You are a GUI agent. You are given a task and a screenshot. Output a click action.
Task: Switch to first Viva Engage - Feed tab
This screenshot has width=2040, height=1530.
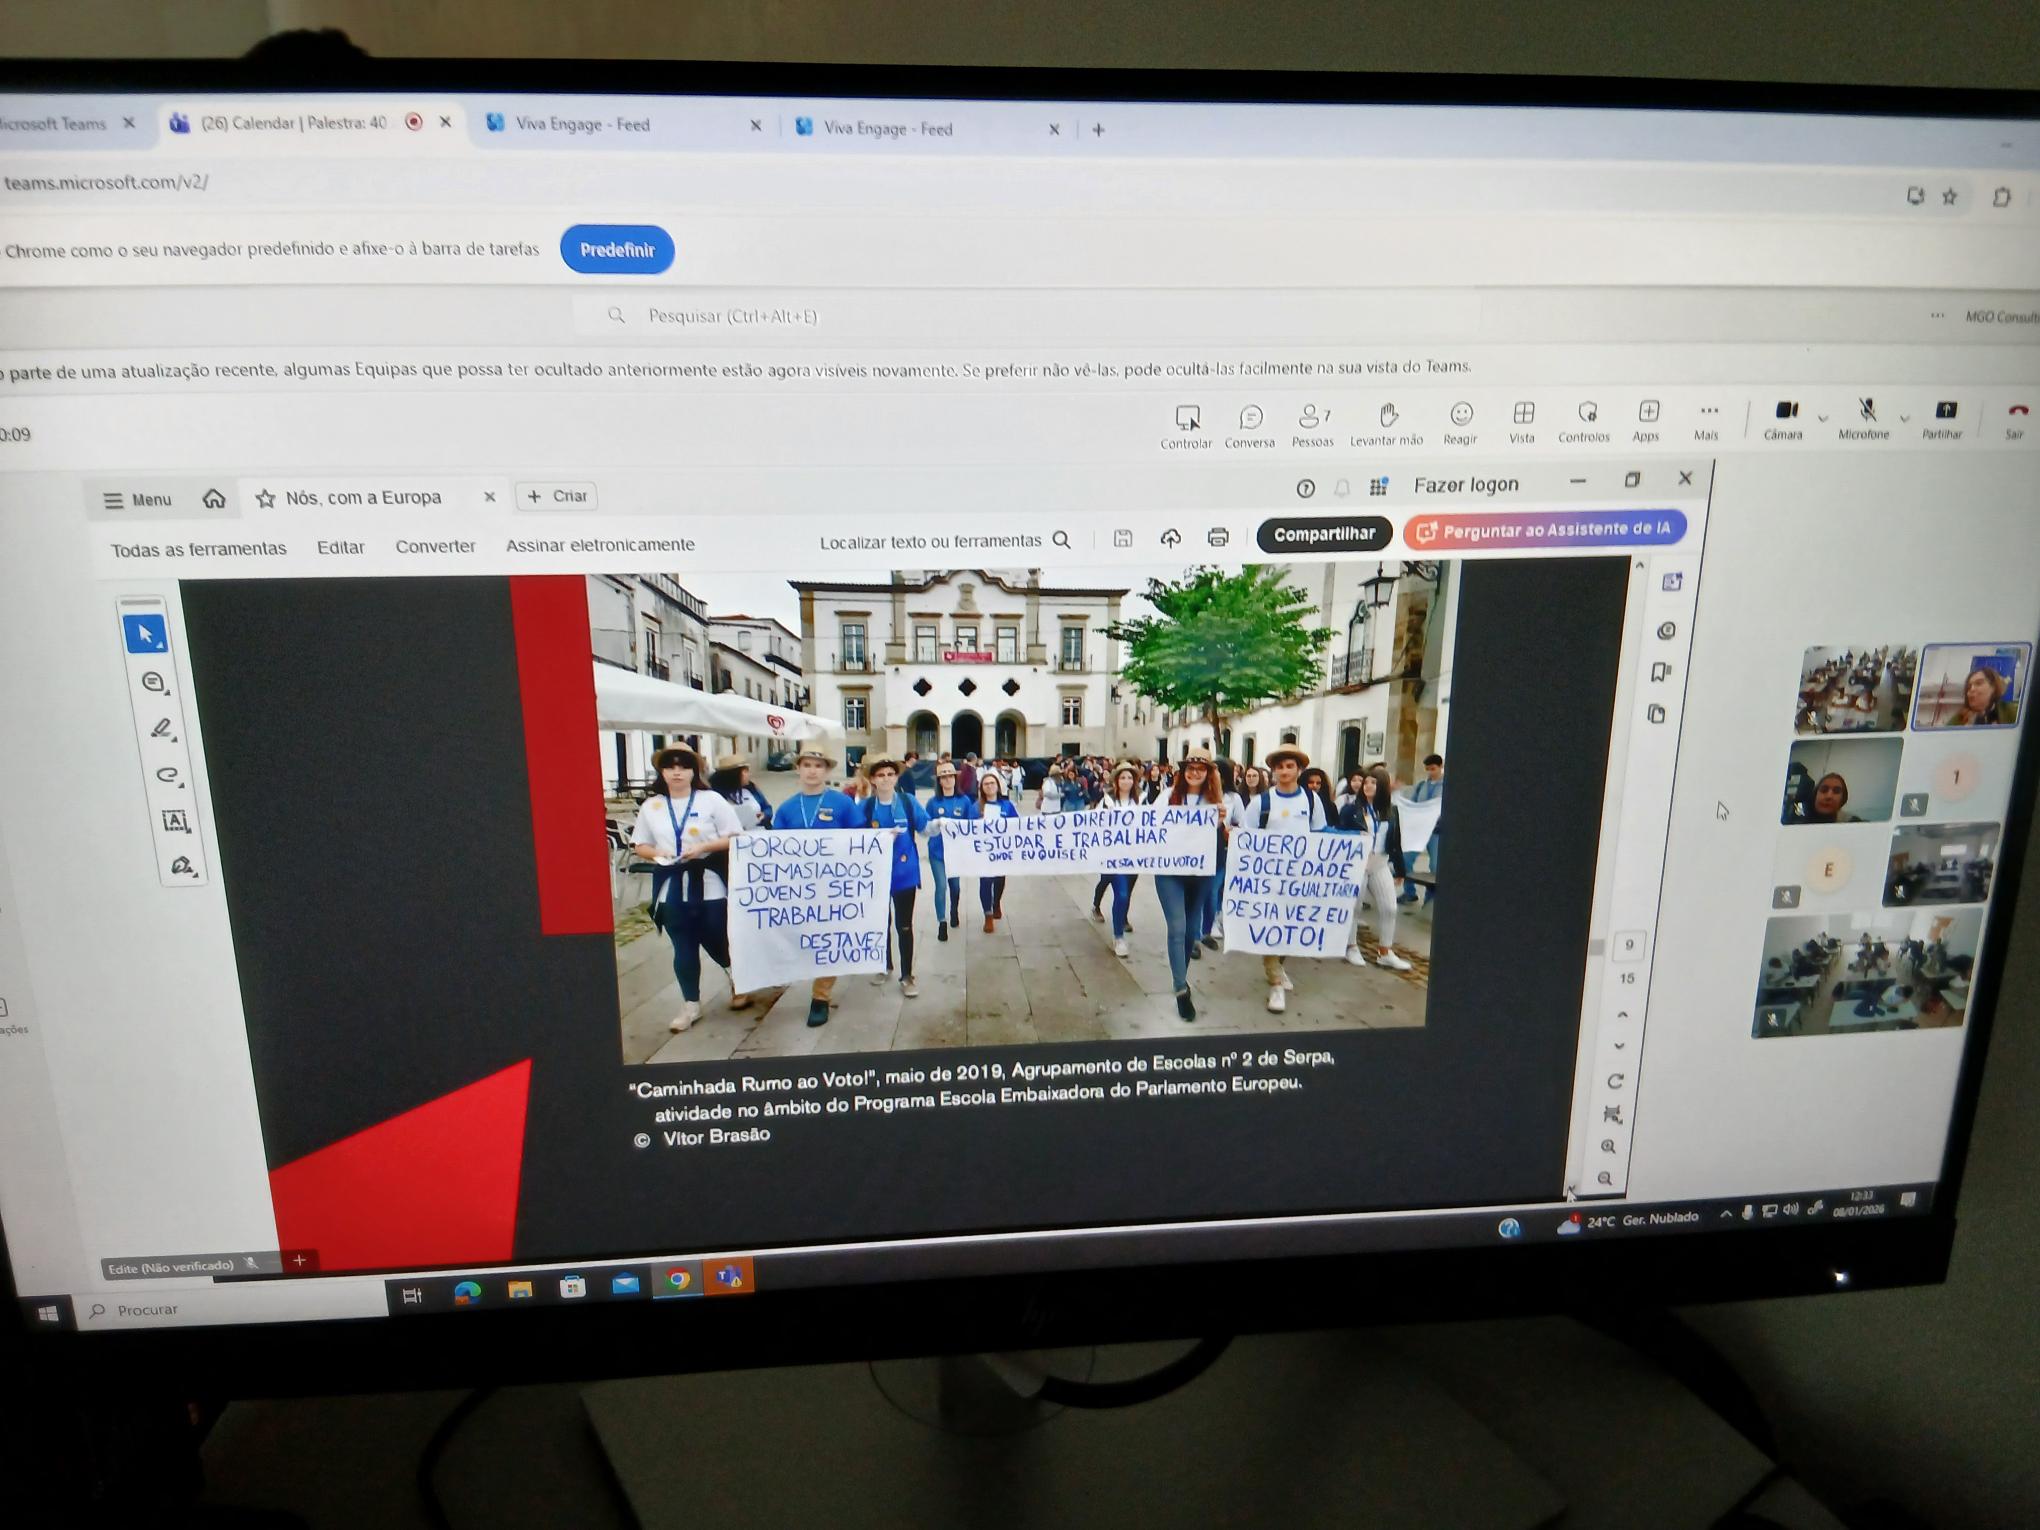pyautogui.click(x=583, y=125)
